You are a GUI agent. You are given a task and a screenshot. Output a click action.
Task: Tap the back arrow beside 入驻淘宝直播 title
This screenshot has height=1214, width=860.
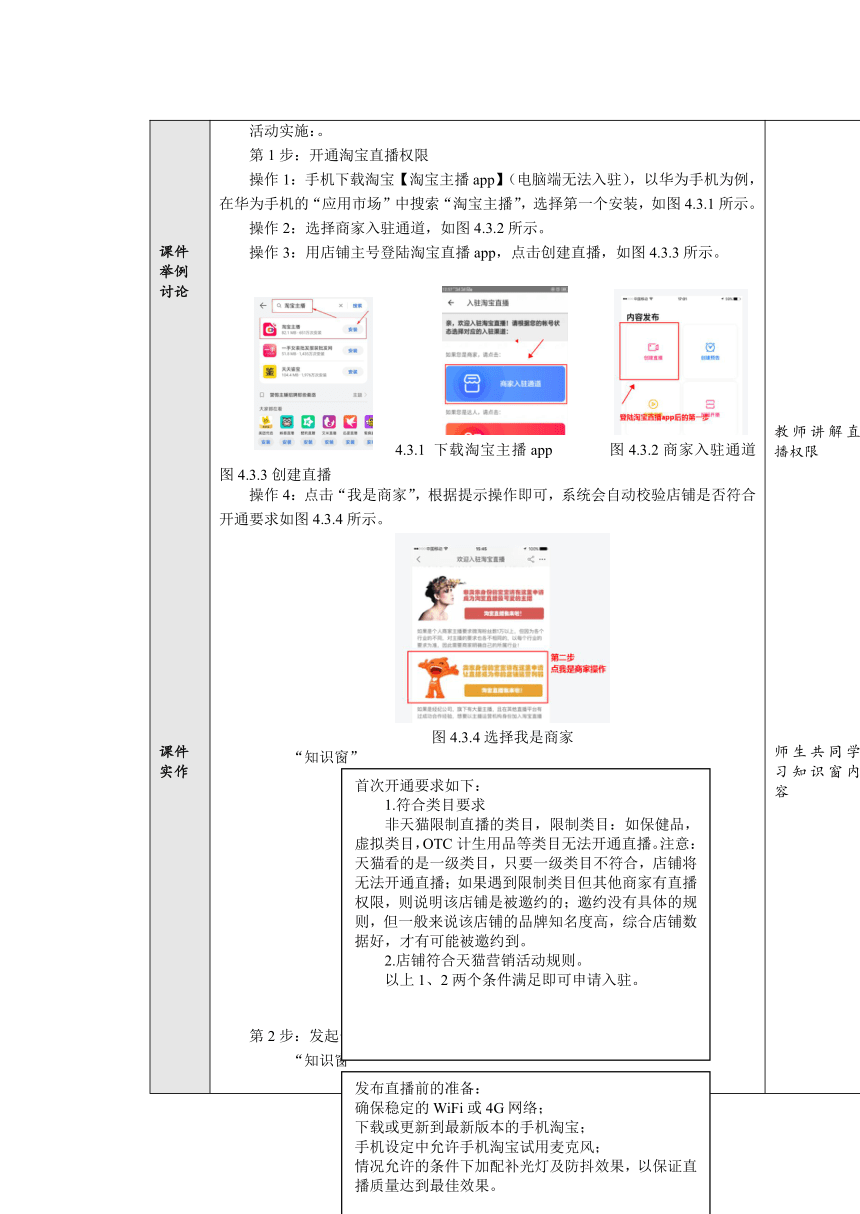click(x=452, y=302)
